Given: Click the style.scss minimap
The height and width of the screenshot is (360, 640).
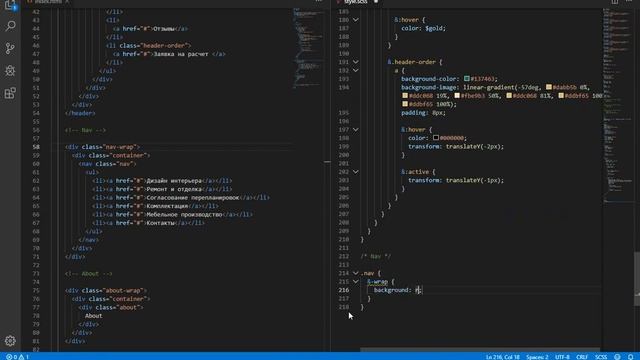Looking at the screenshot, I should pyautogui.click(x=617, y=105).
